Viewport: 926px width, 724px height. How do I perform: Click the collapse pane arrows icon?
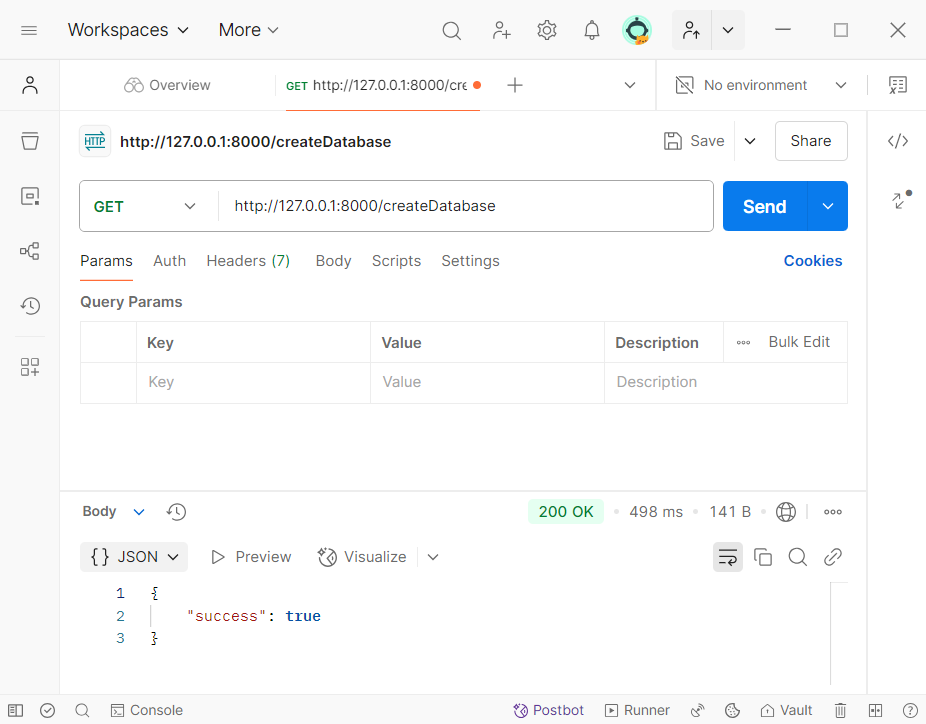[x=901, y=200]
